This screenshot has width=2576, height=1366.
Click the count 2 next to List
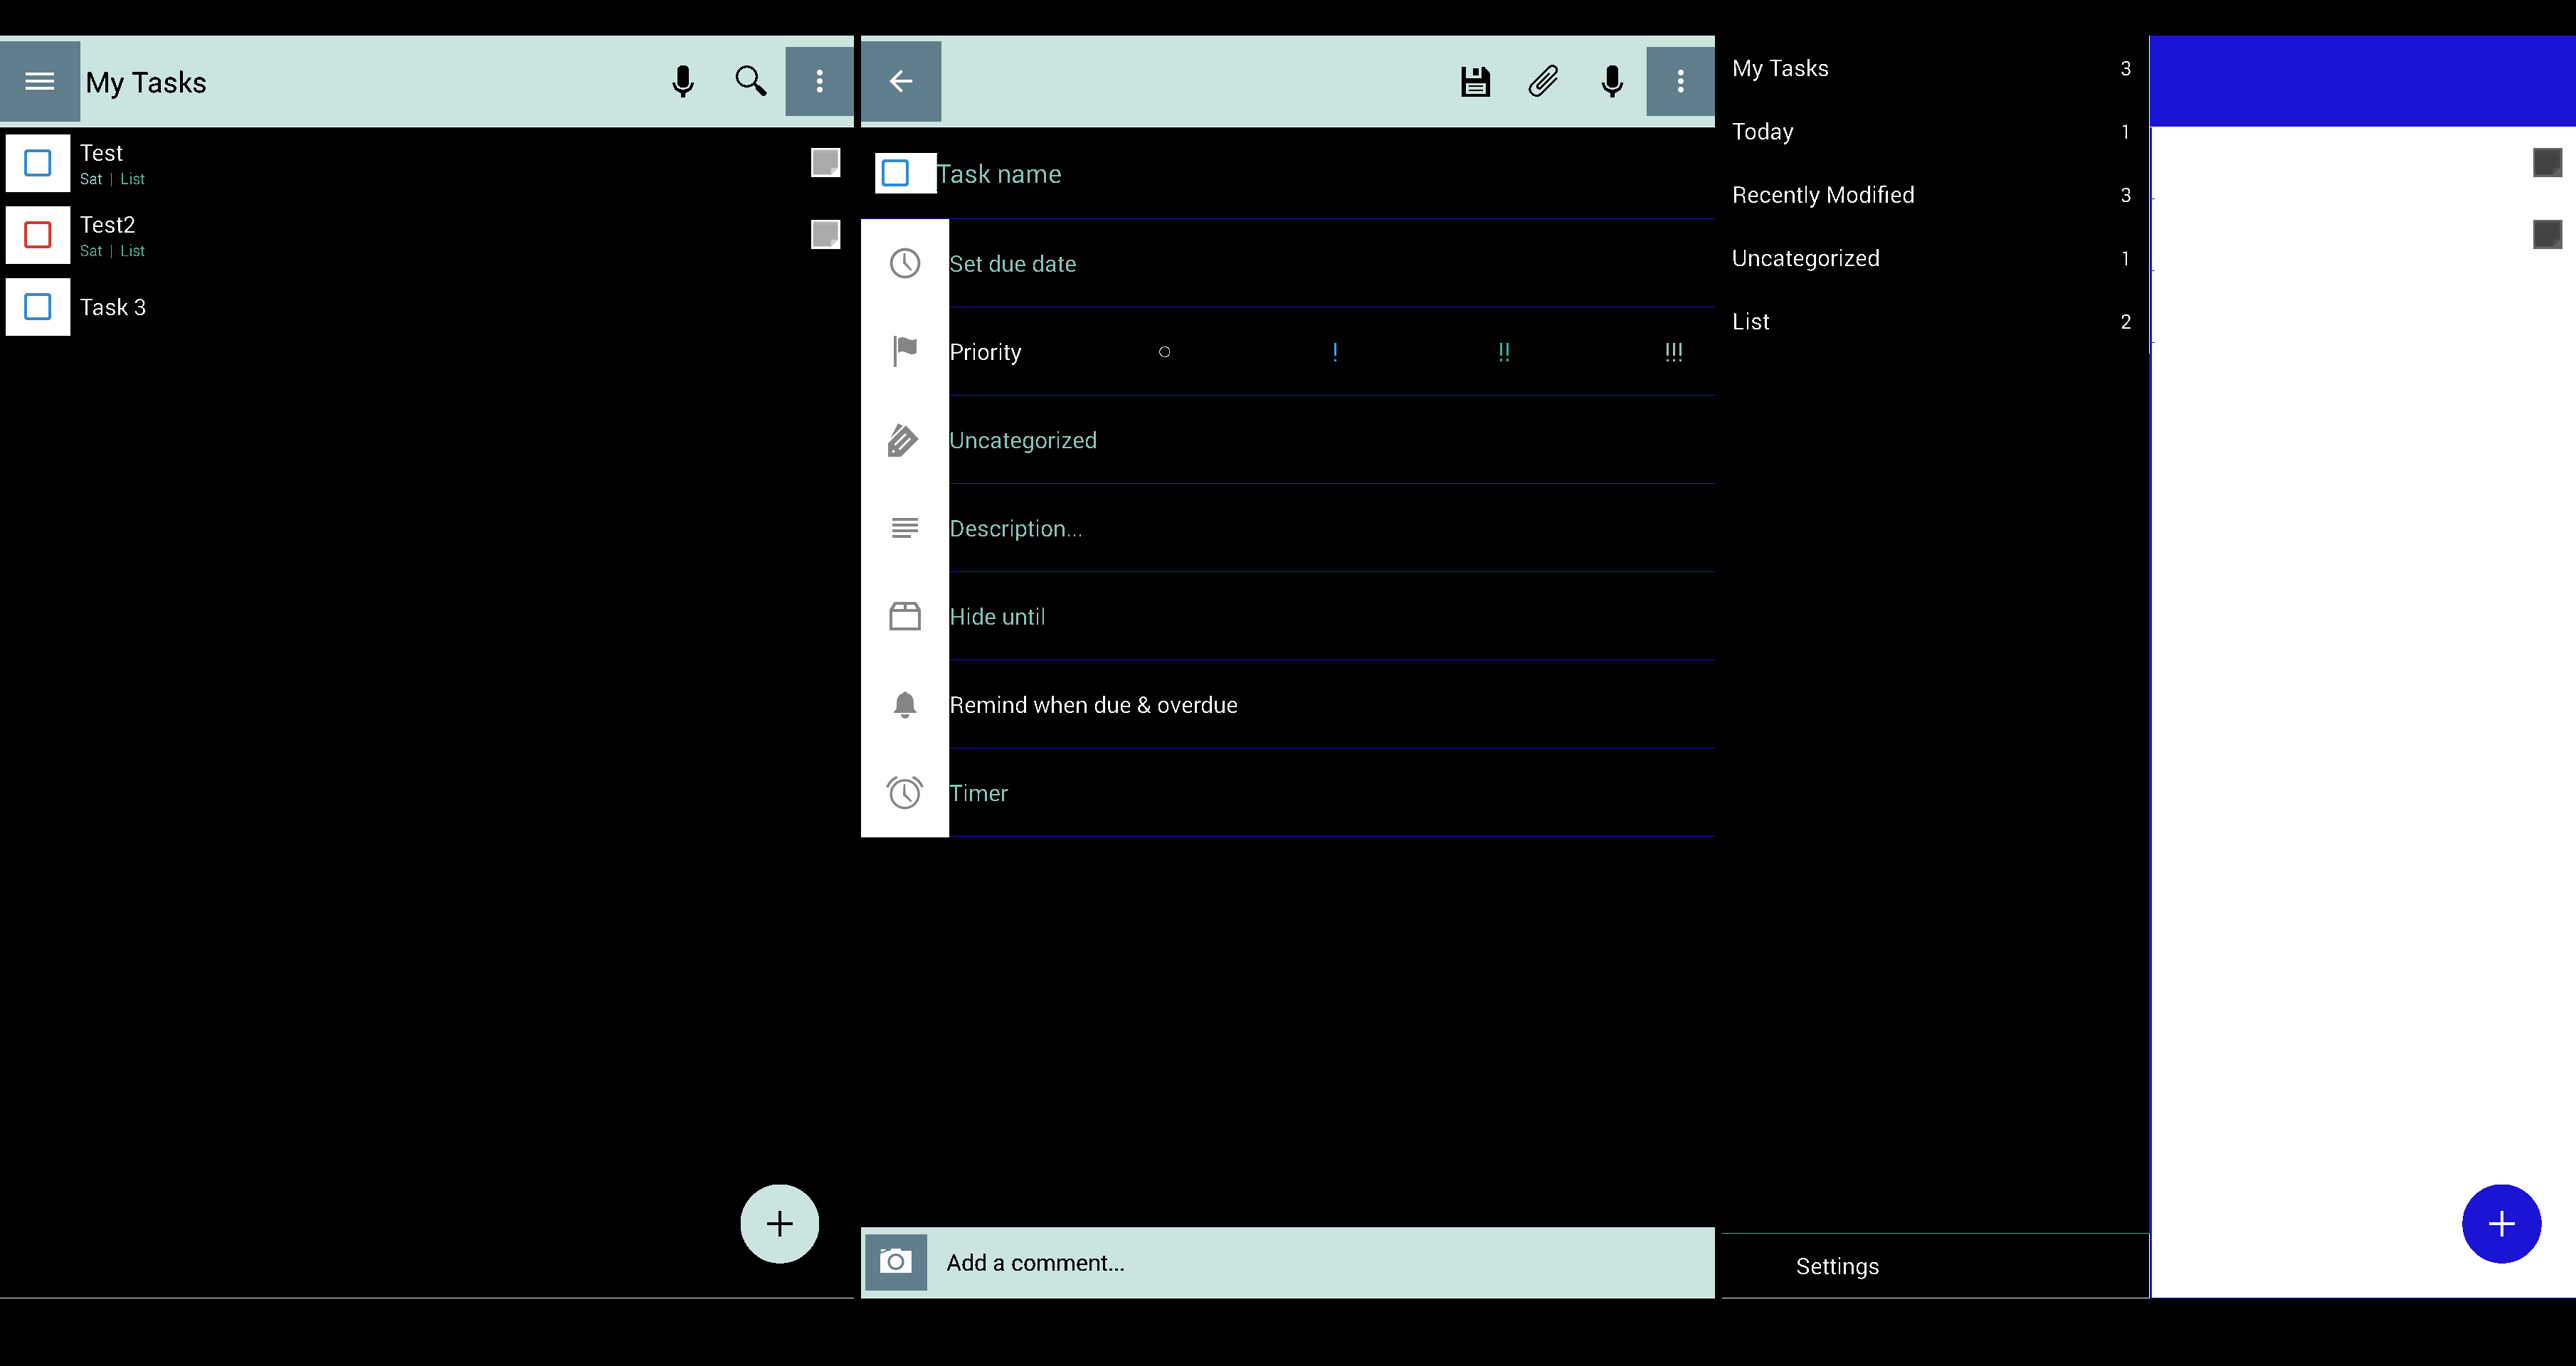(2125, 322)
